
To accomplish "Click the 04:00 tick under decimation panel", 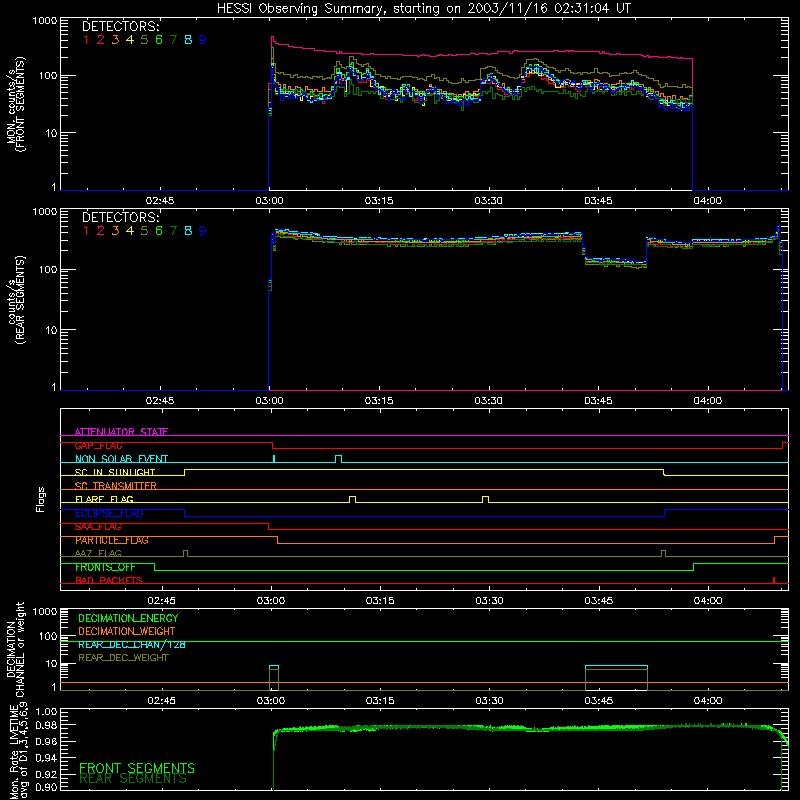I will point(708,701).
